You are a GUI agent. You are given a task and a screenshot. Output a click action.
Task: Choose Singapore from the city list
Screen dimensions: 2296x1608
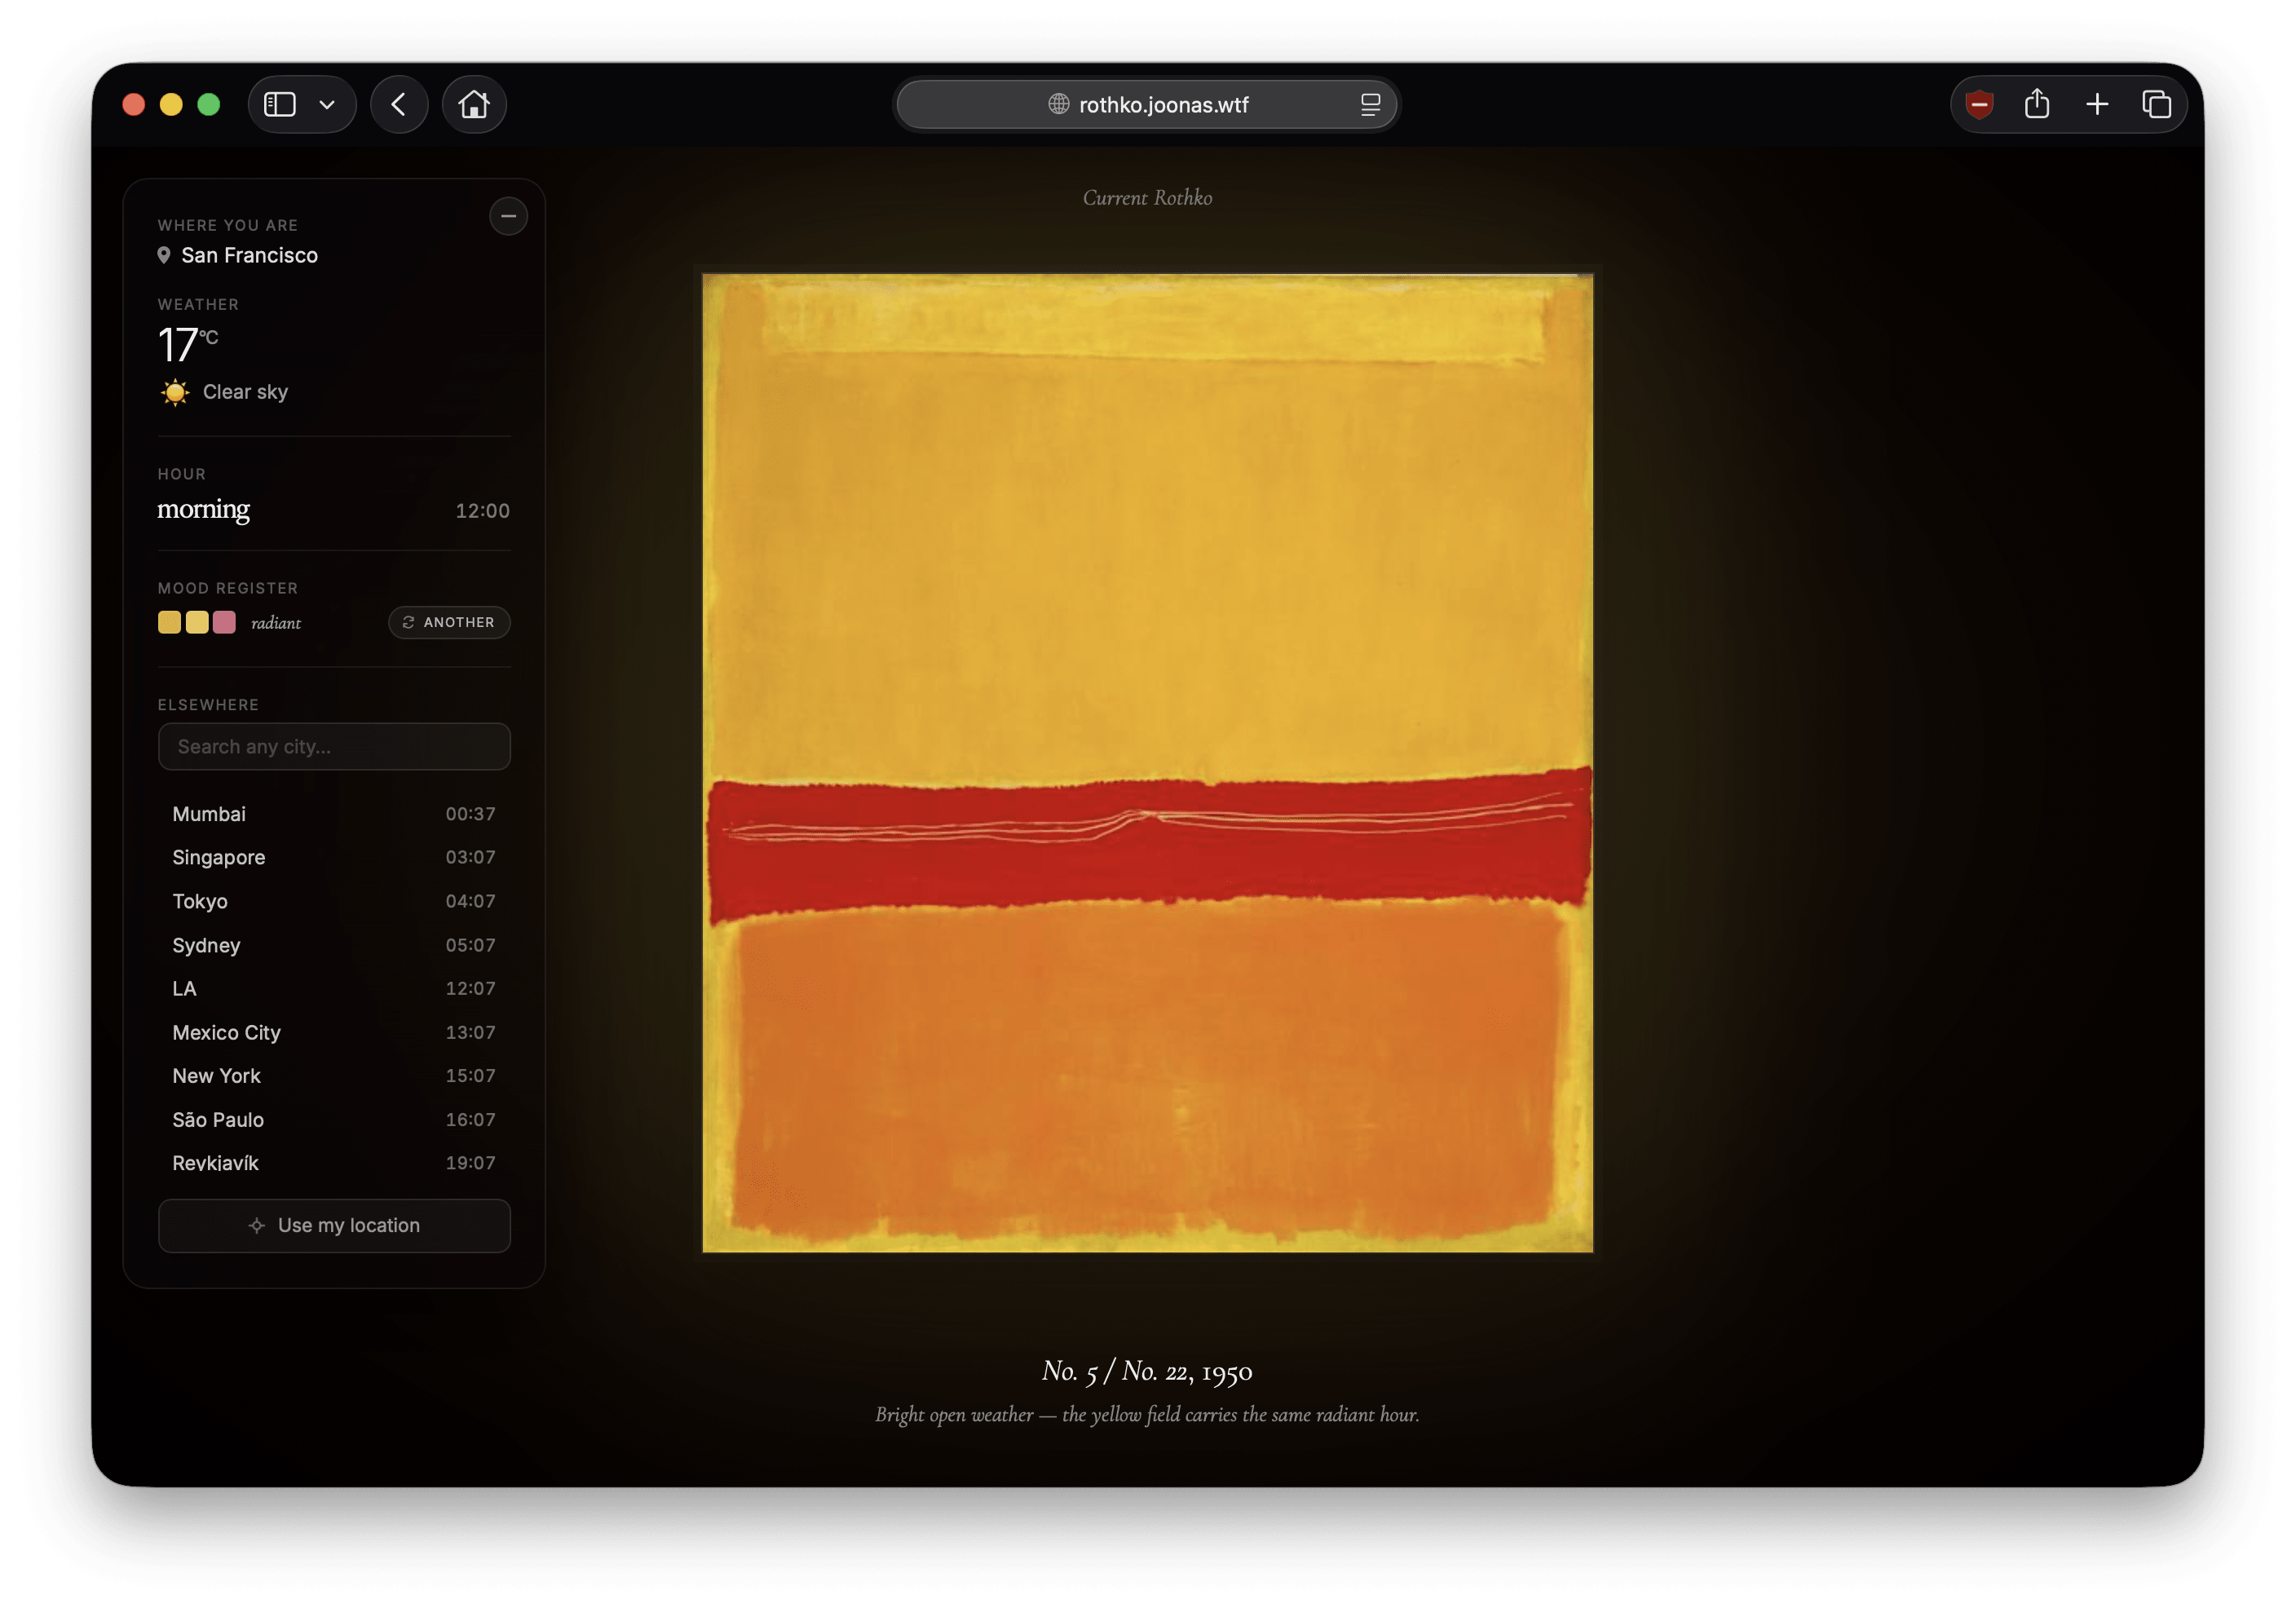click(x=334, y=857)
